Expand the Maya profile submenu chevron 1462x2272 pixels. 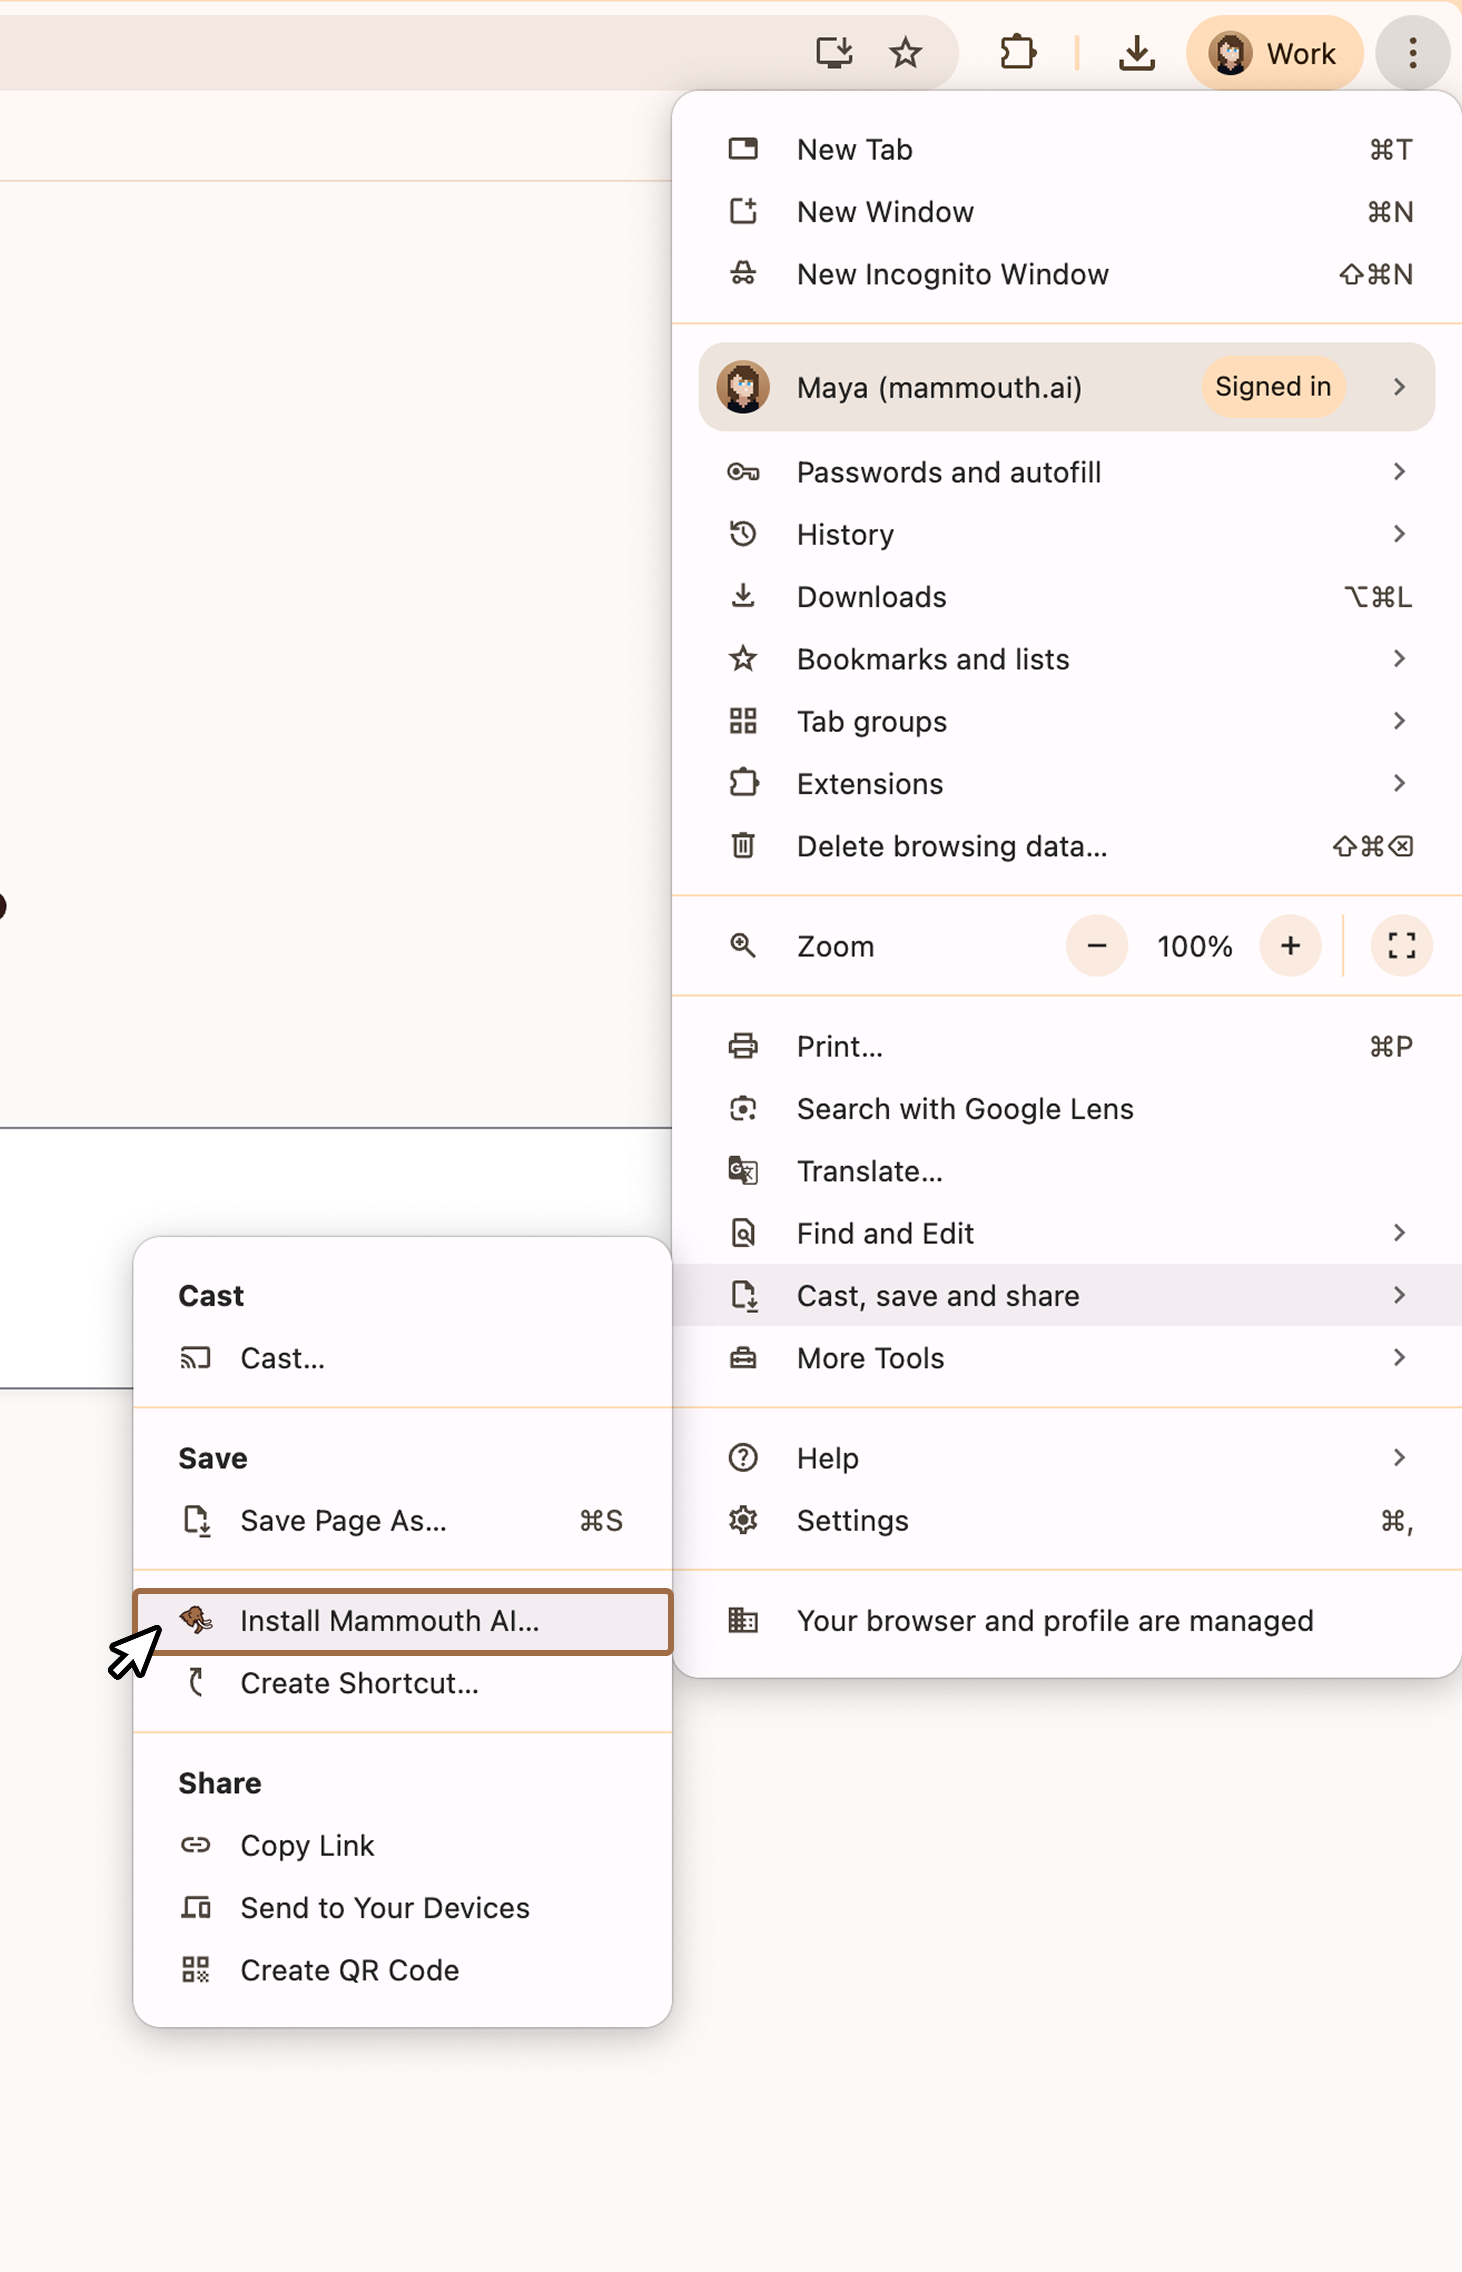click(1399, 387)
